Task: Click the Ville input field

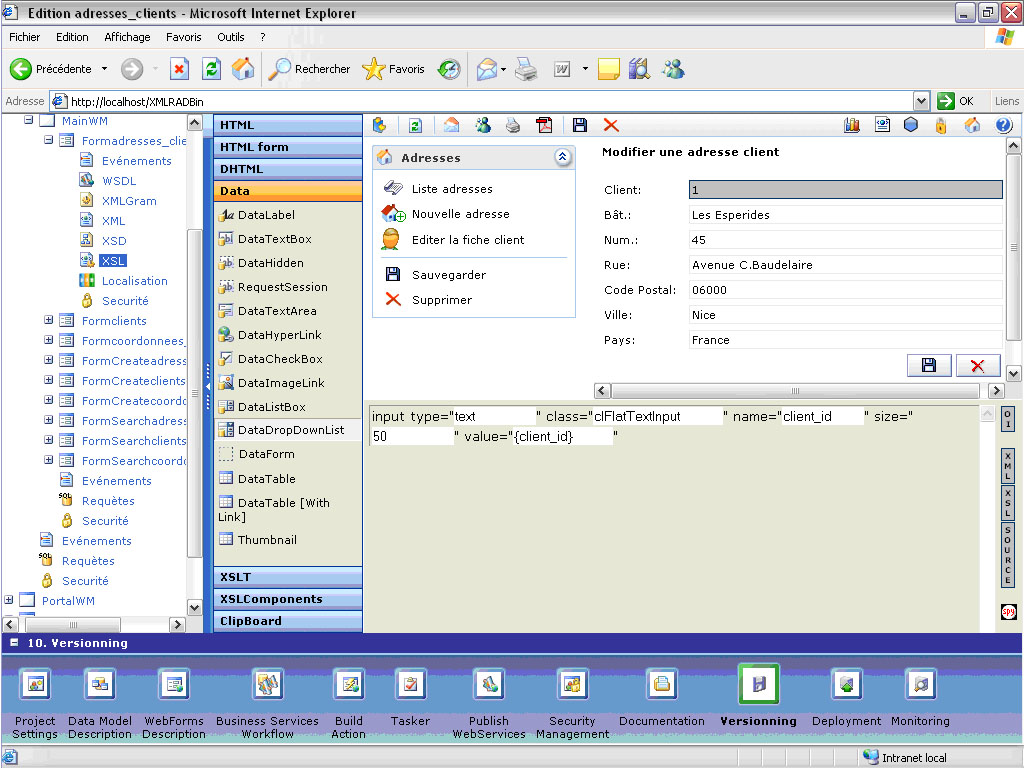Action: 845,315
